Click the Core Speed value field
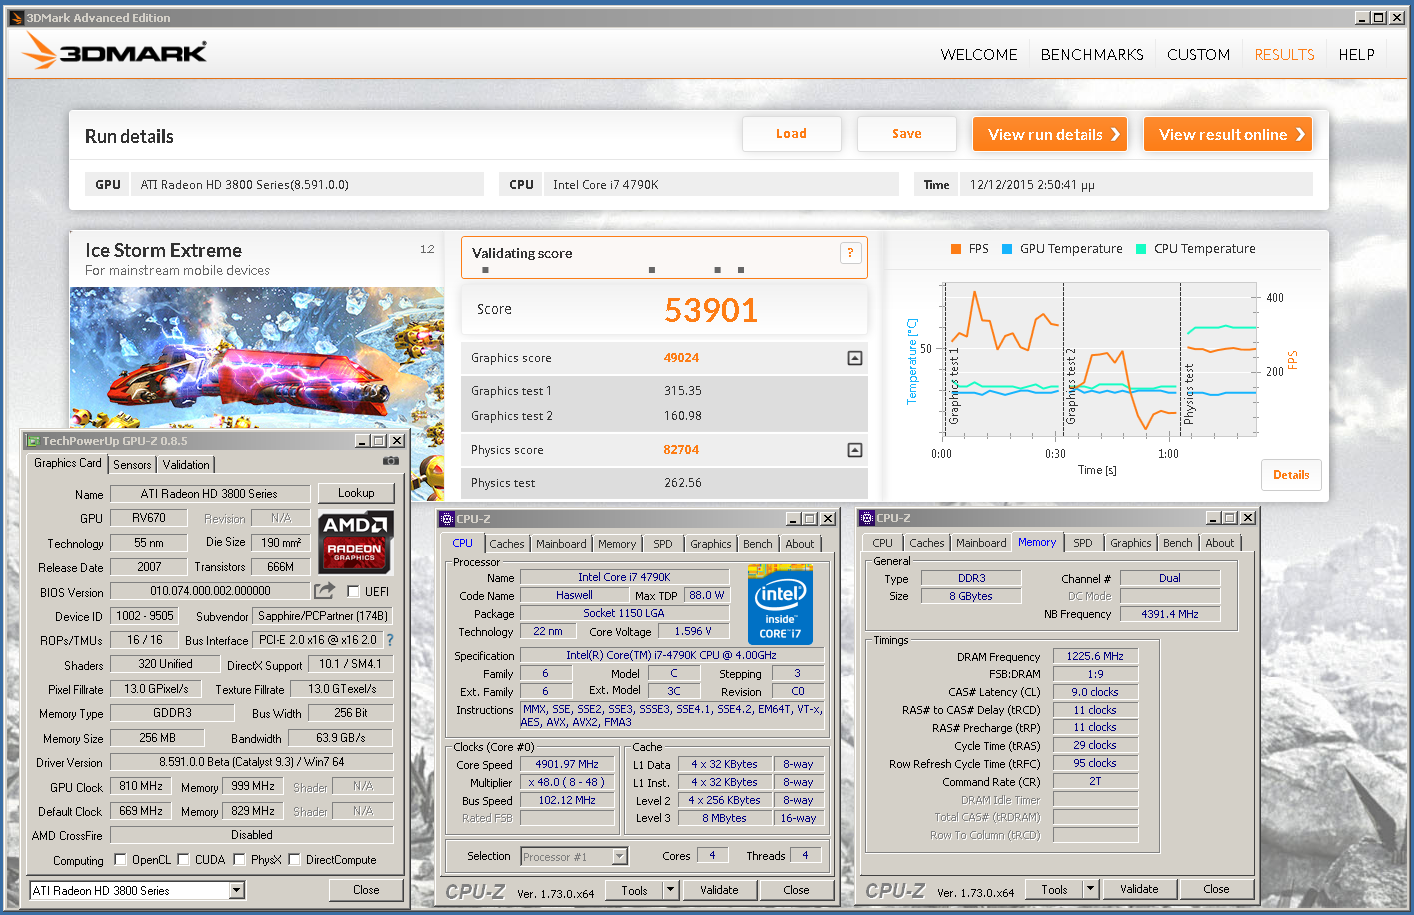 pyautogui.click(x=567, y=764)
